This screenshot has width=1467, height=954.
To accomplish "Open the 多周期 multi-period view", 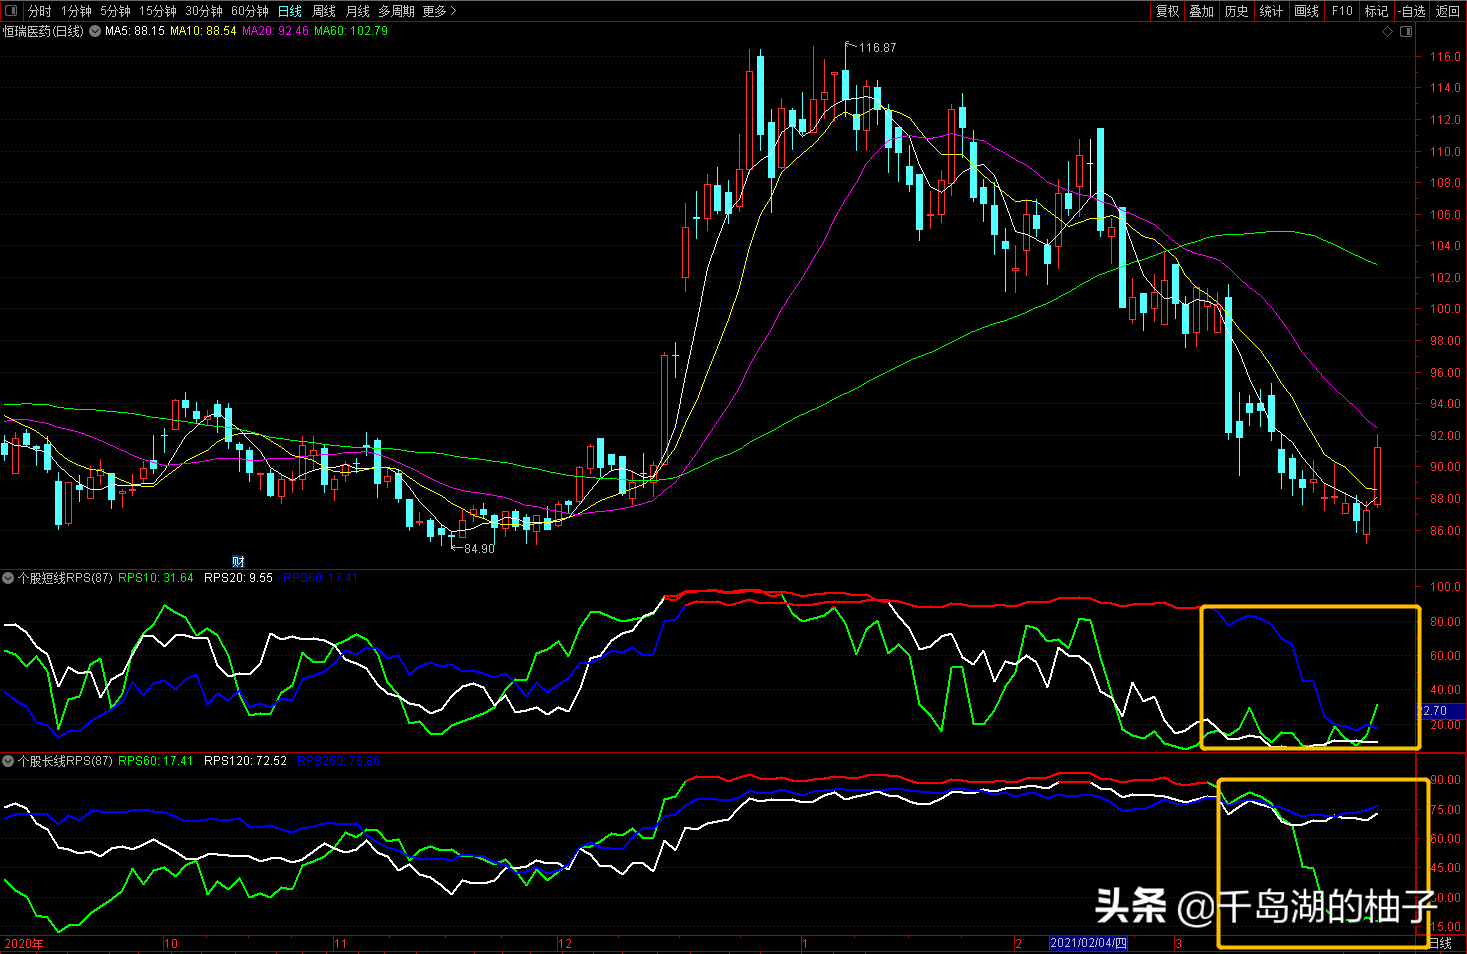I will 396,11.
